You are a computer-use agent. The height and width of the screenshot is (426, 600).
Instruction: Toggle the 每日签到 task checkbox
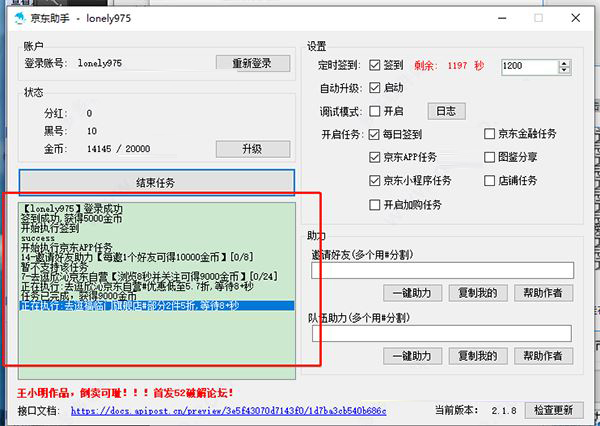pyautogui.click(x=374, y=134)
